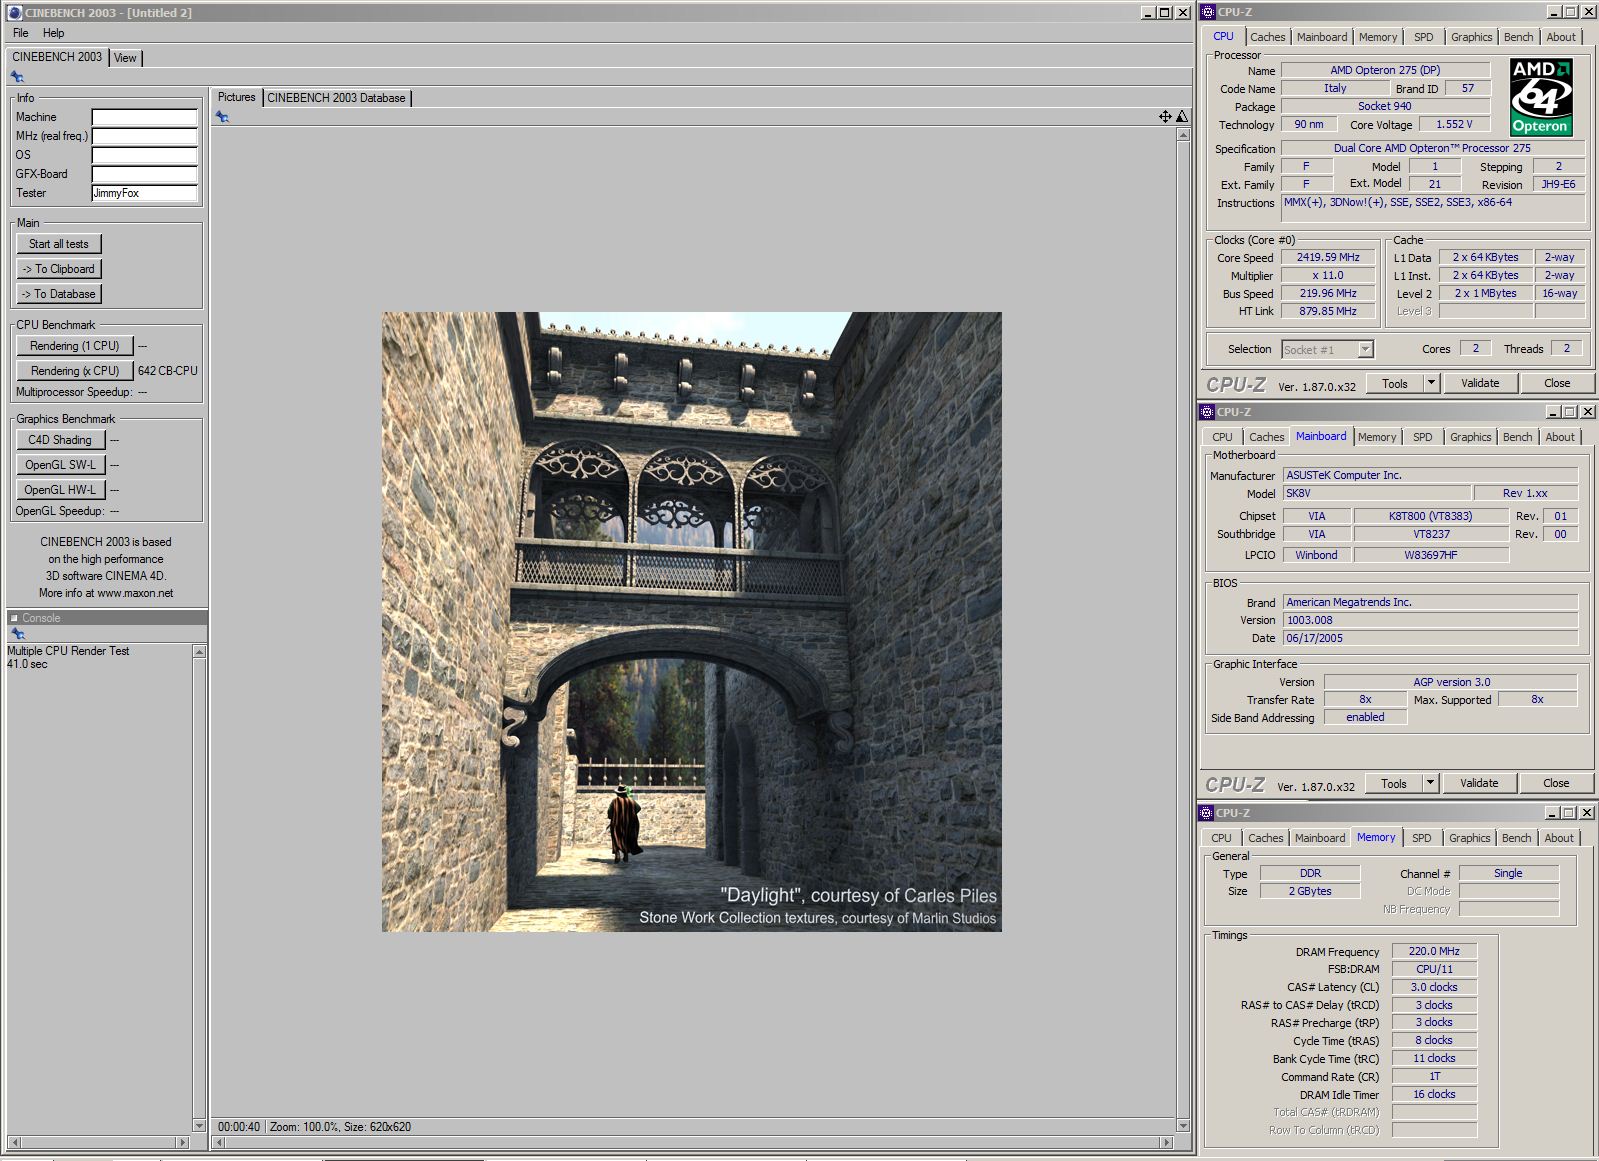Click the Multiplier value x 11.0
Viewport: 1599px width, 1161px height.
[1328, 275]
